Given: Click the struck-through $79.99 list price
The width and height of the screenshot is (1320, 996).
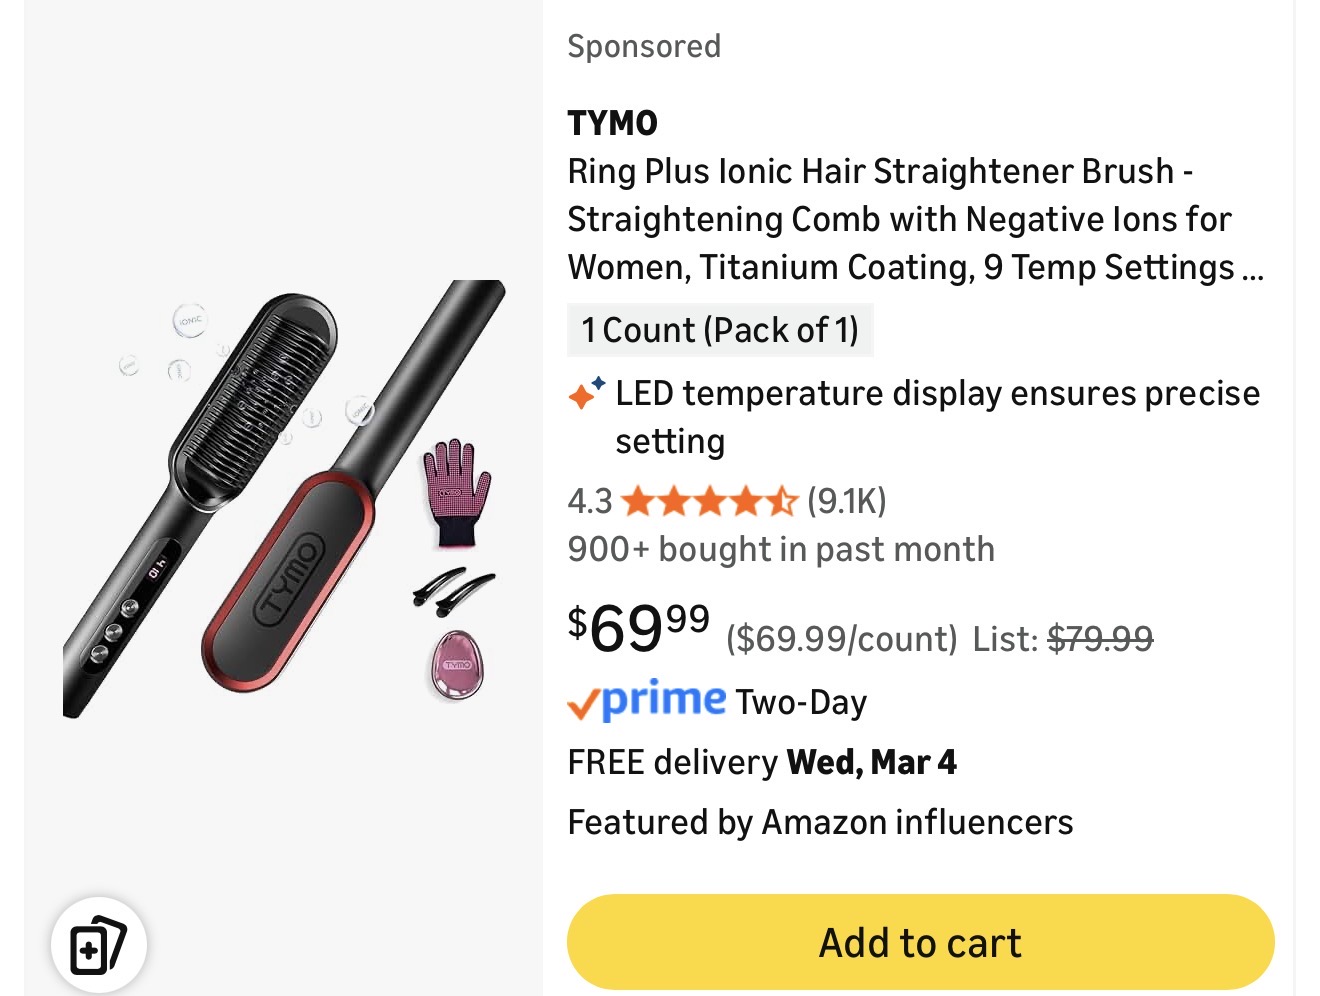Looking at the screenshot, I should pos(1100,638).
